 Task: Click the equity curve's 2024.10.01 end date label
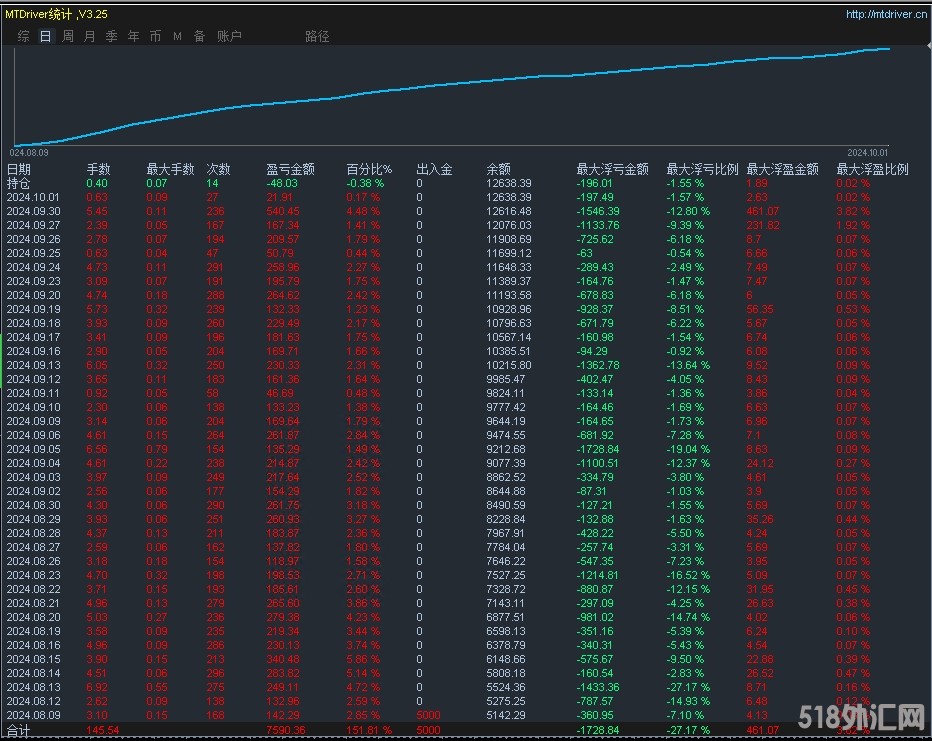click(867, 152)
